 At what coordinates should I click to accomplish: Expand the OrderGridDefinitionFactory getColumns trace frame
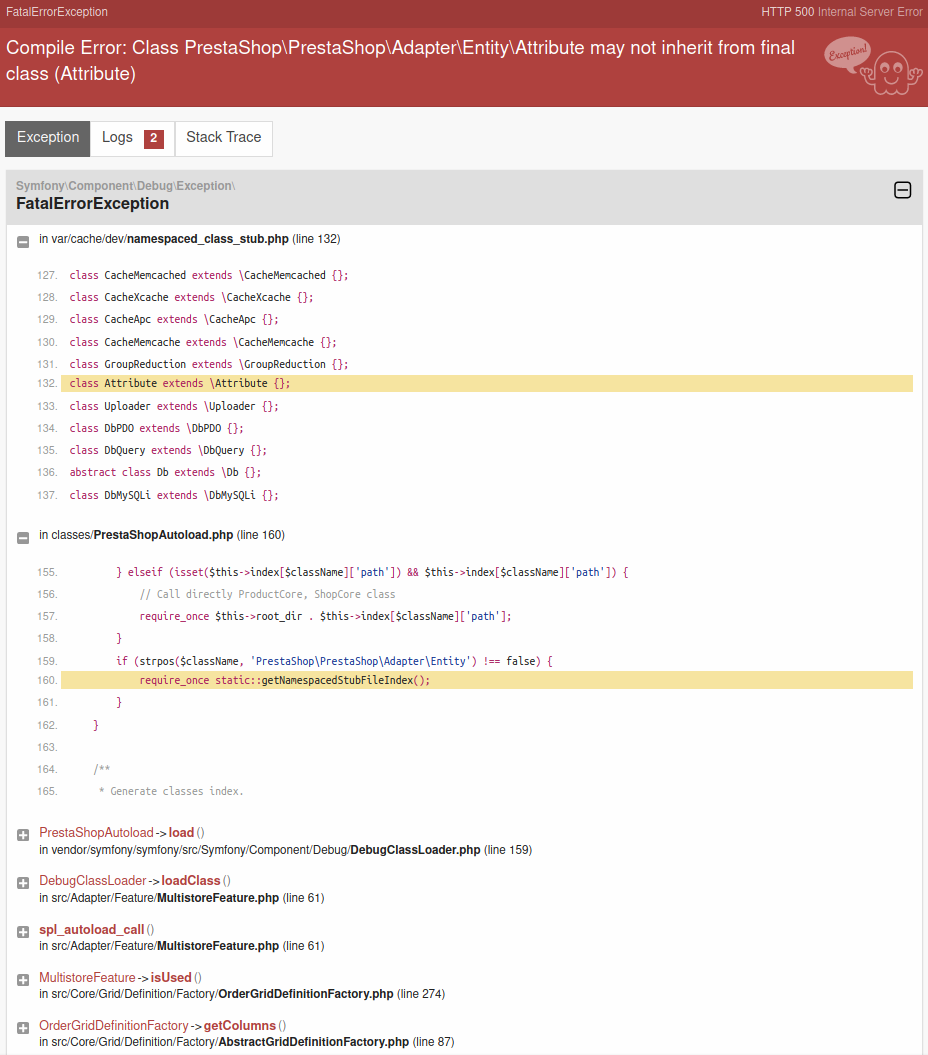tap(22, 1027)
